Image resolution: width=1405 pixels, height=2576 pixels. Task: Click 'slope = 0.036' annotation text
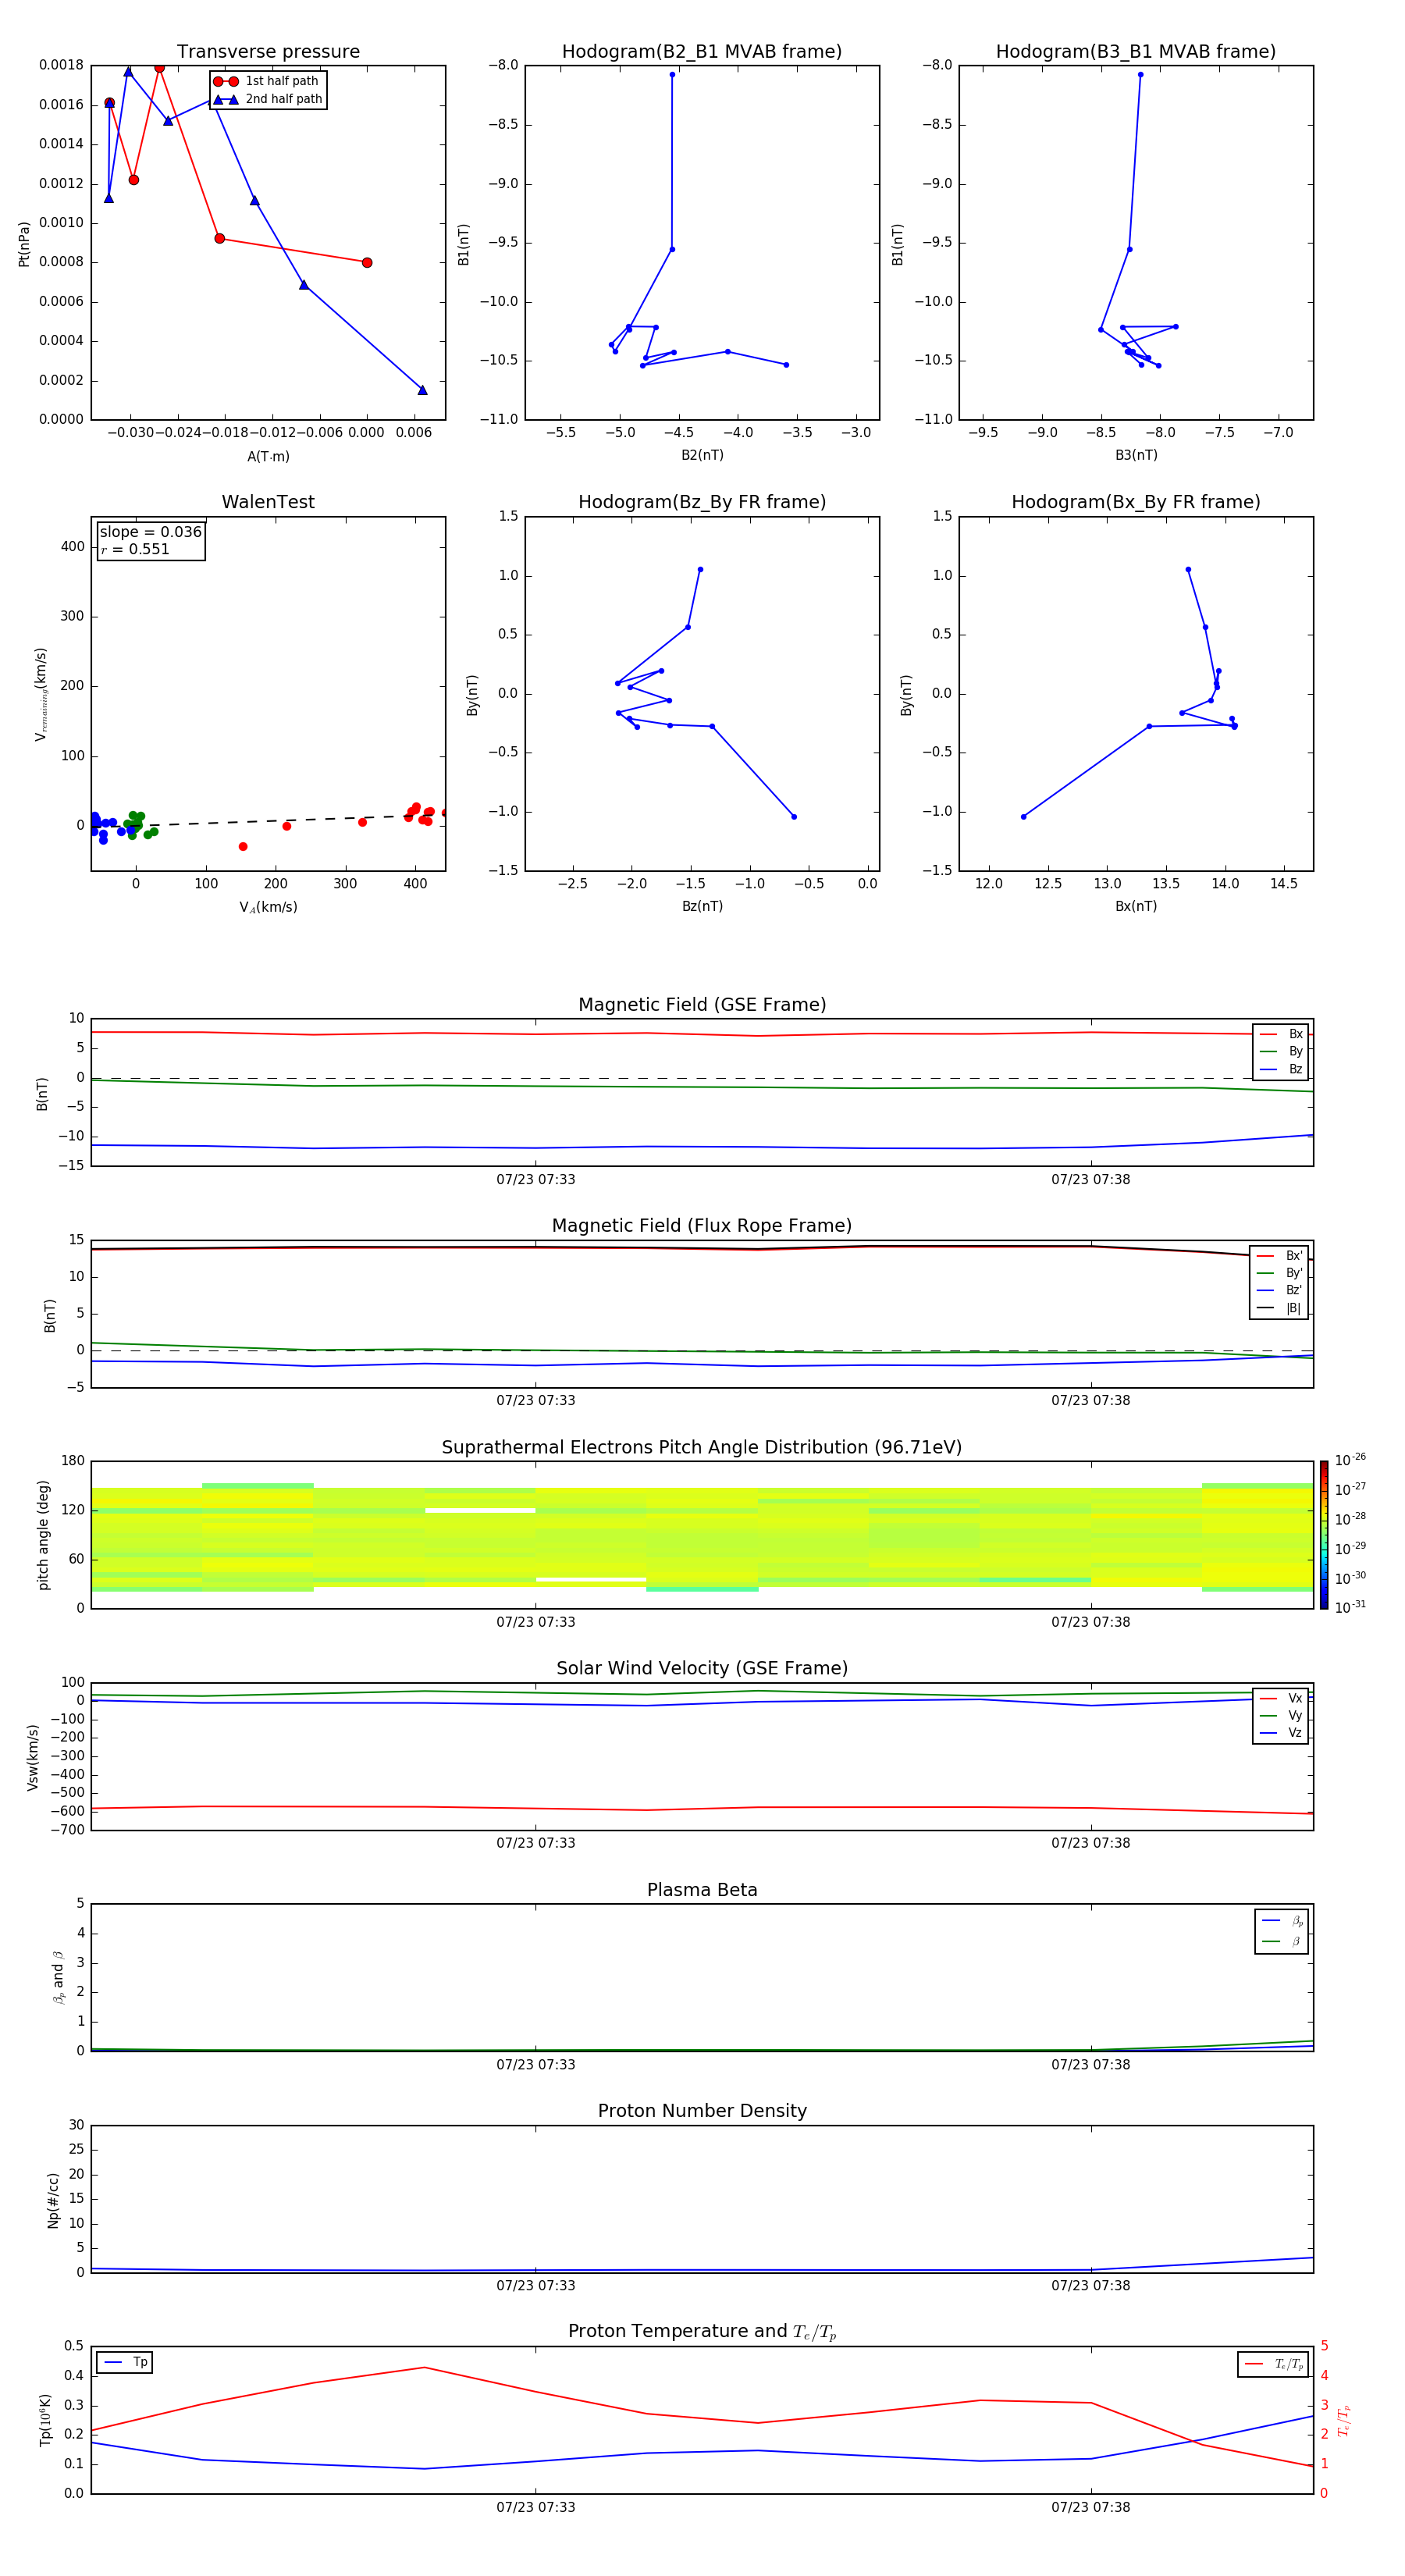(151, 532)
